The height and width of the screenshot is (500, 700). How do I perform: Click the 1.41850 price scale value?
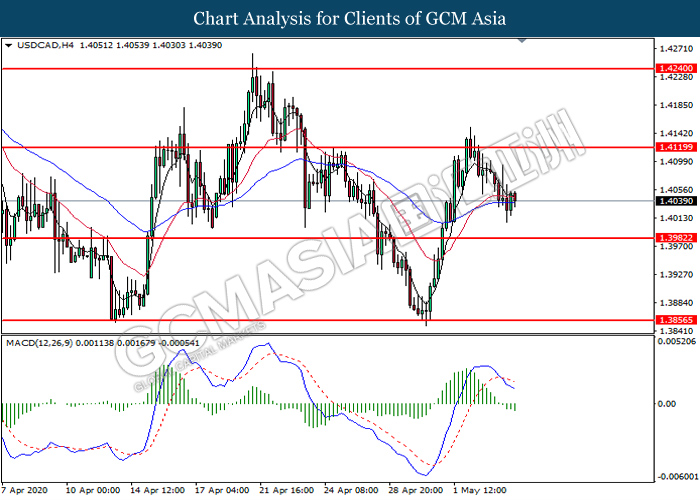tap(677, 105)
